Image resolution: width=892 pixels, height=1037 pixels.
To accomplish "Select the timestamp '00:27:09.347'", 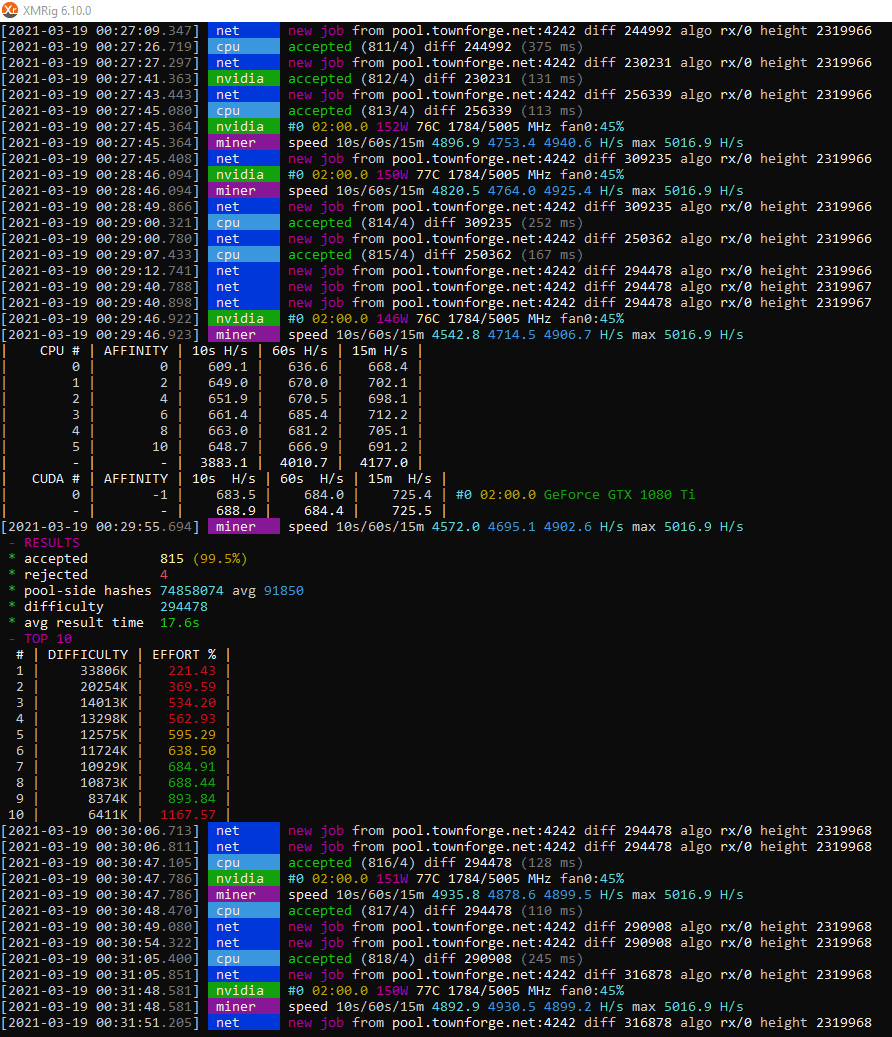I will pos(143,30).
